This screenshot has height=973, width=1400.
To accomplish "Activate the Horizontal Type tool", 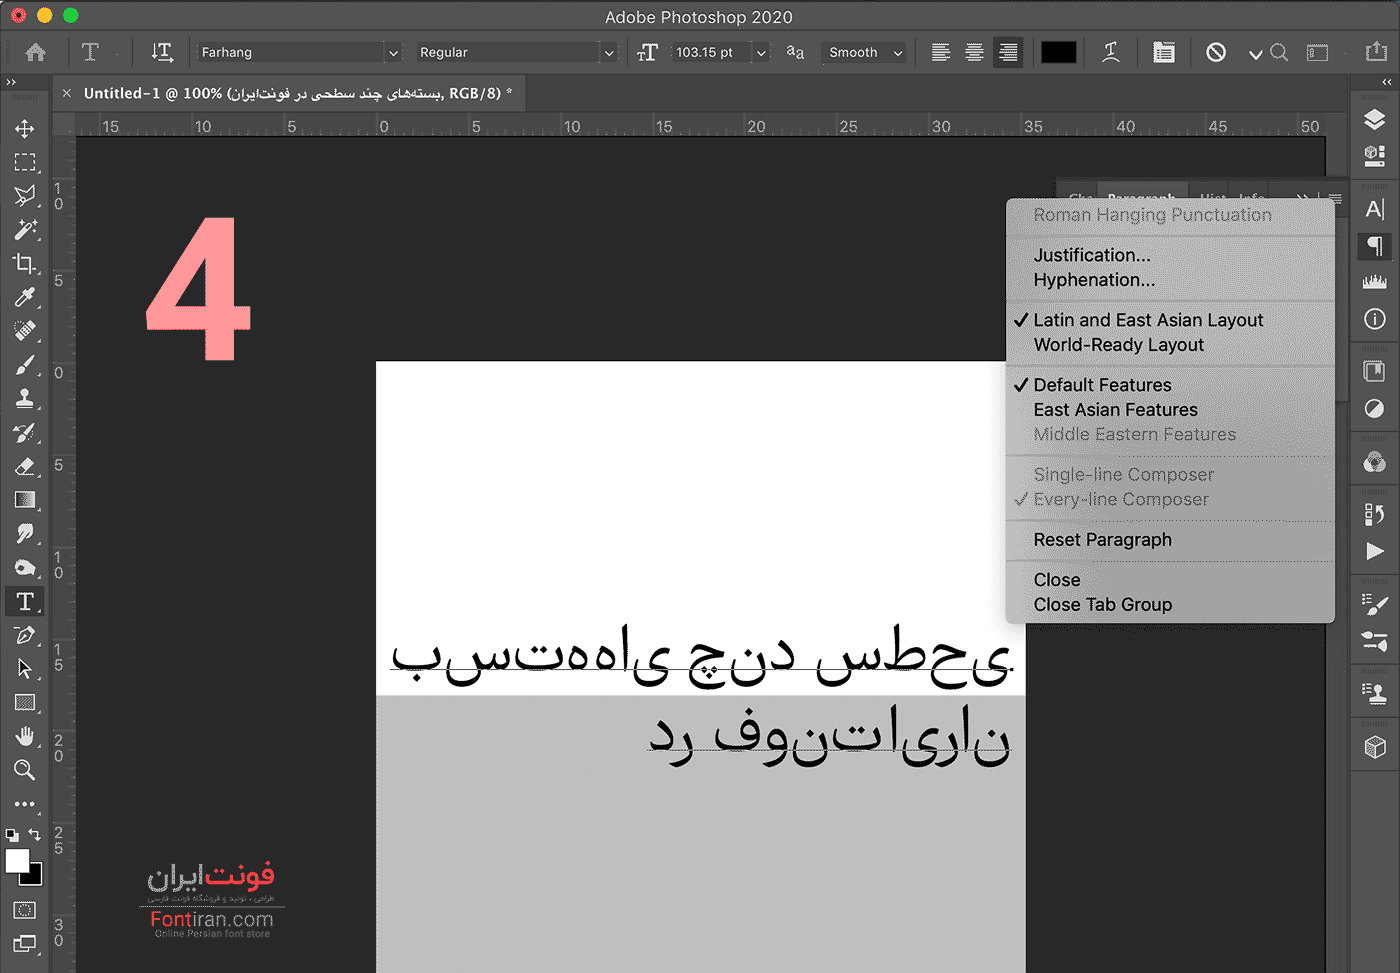I will point(25,601).
